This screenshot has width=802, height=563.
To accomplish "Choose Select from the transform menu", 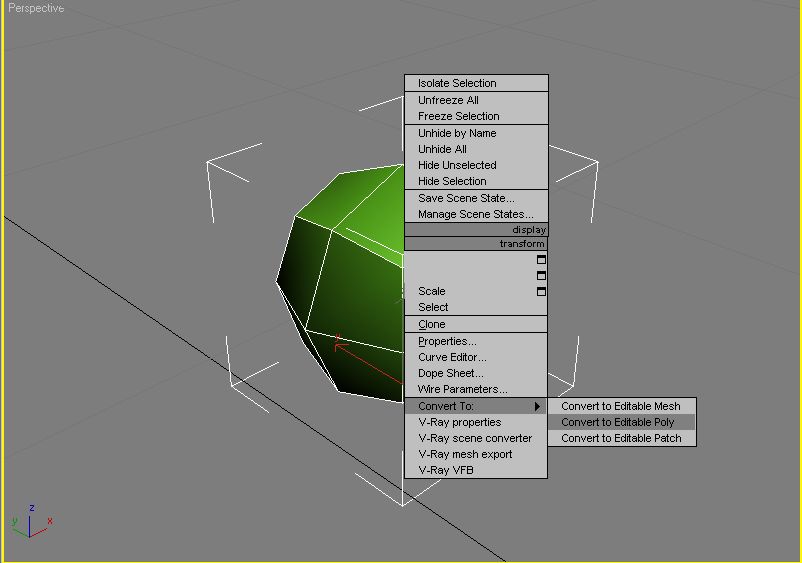I will [x=476, y=307].
